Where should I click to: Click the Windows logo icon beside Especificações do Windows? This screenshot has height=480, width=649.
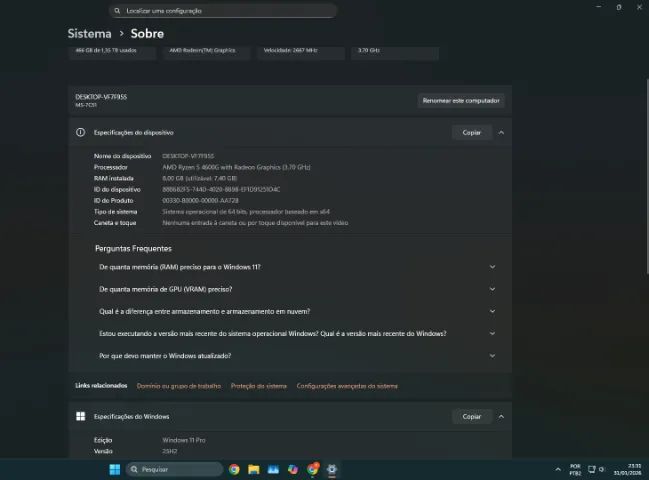[80, 416]
